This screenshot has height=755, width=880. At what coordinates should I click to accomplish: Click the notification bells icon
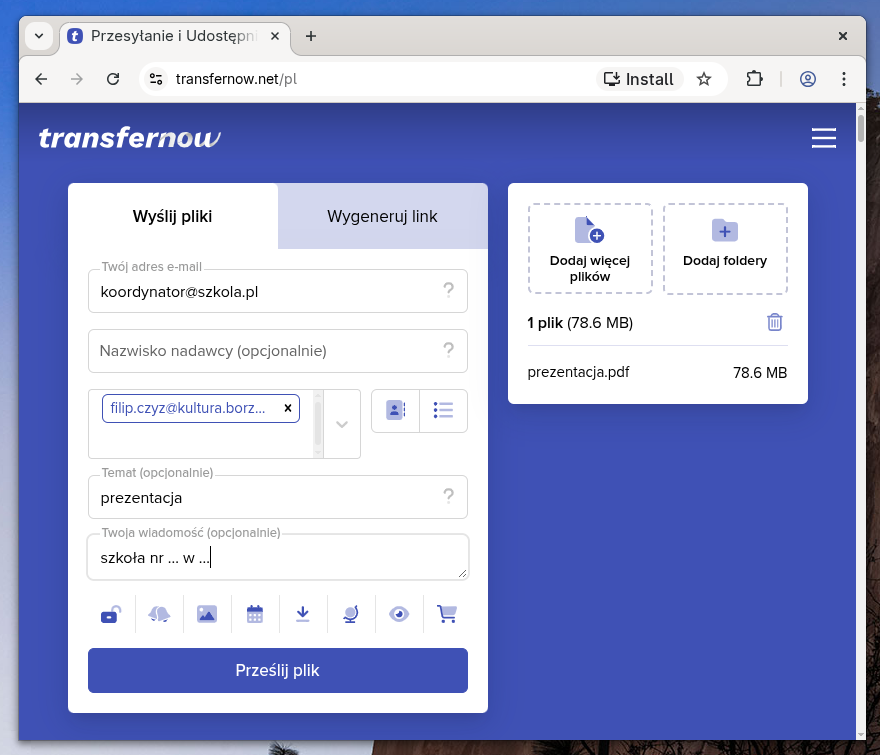(x=159, y=615)
